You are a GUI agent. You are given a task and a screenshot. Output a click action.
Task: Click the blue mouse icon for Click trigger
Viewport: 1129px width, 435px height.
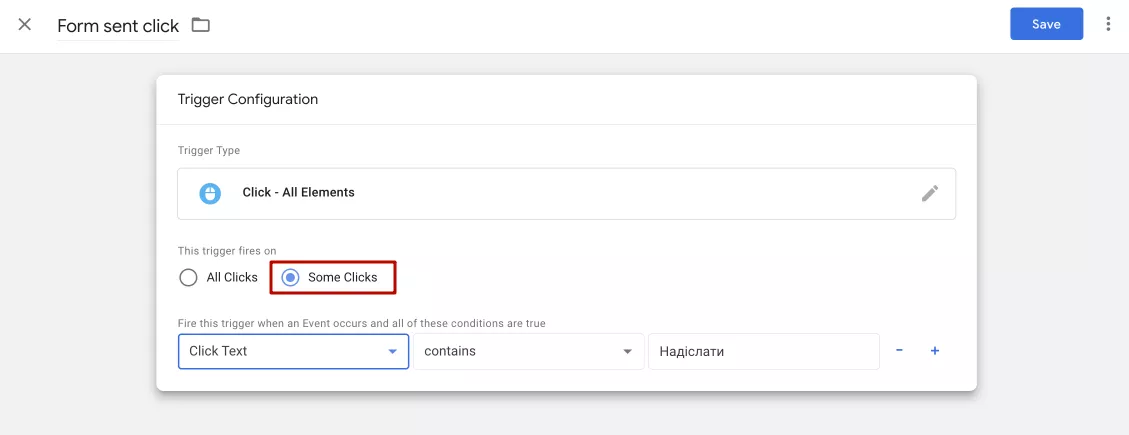[x=210, y=193]
